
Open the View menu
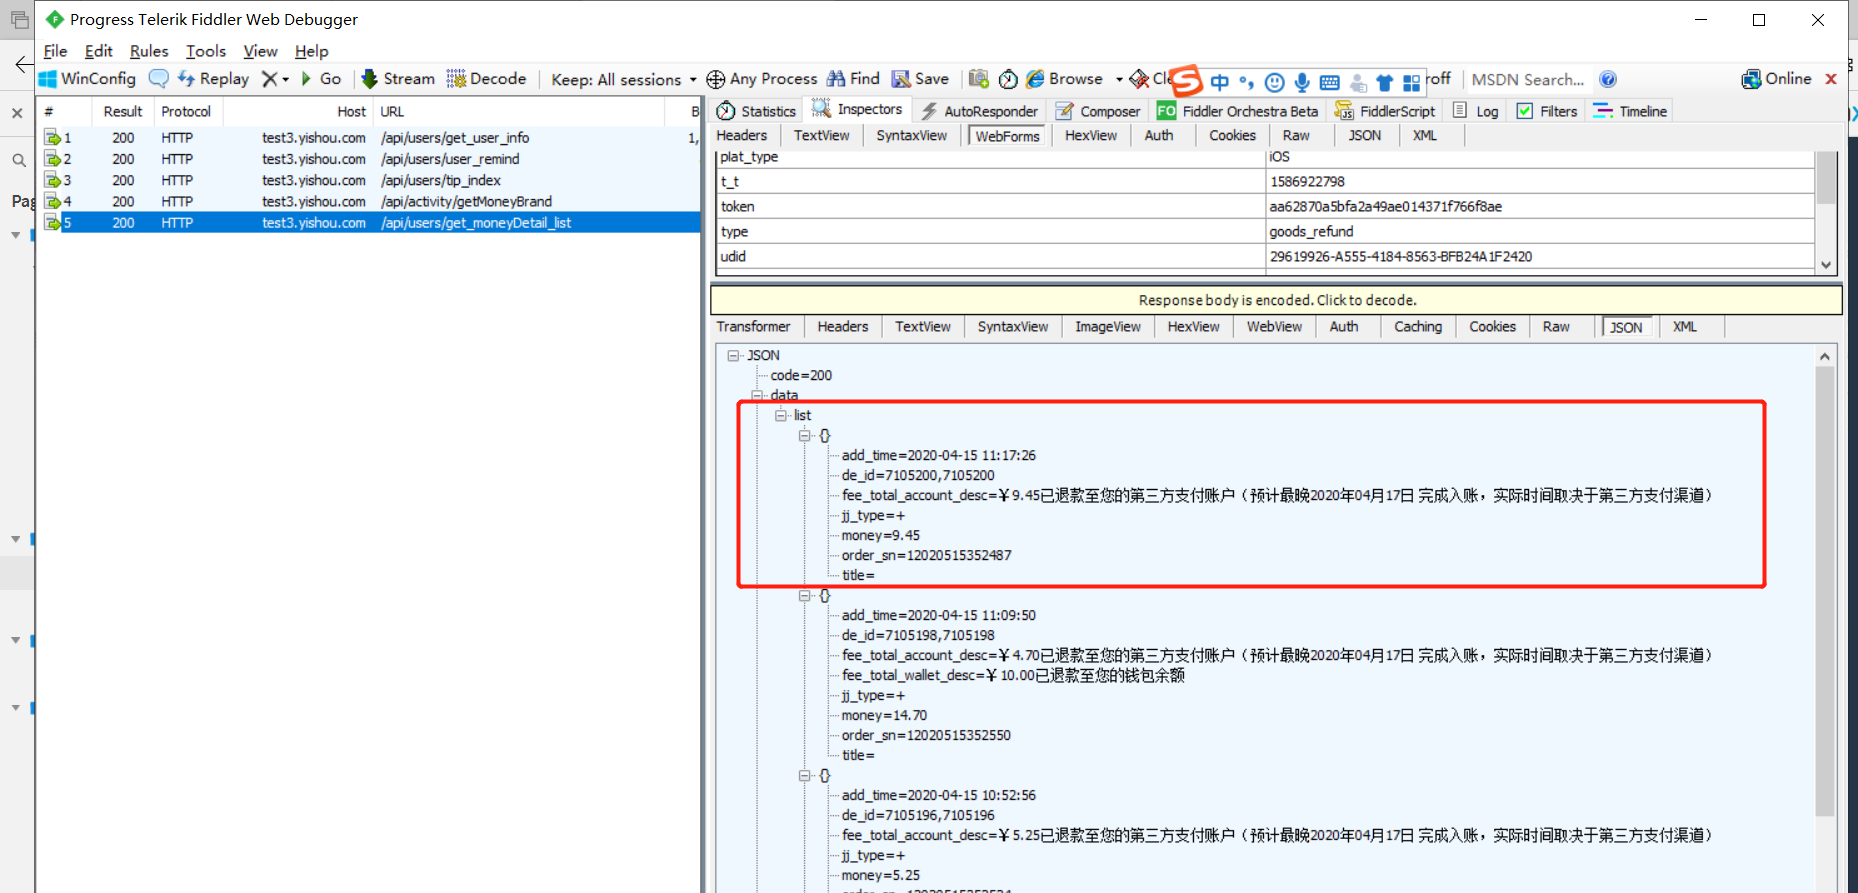coord(260,51)
